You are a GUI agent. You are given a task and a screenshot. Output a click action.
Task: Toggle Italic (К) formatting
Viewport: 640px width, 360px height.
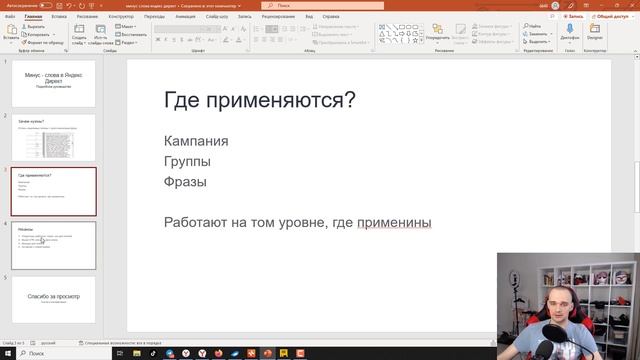click(166, 40)
